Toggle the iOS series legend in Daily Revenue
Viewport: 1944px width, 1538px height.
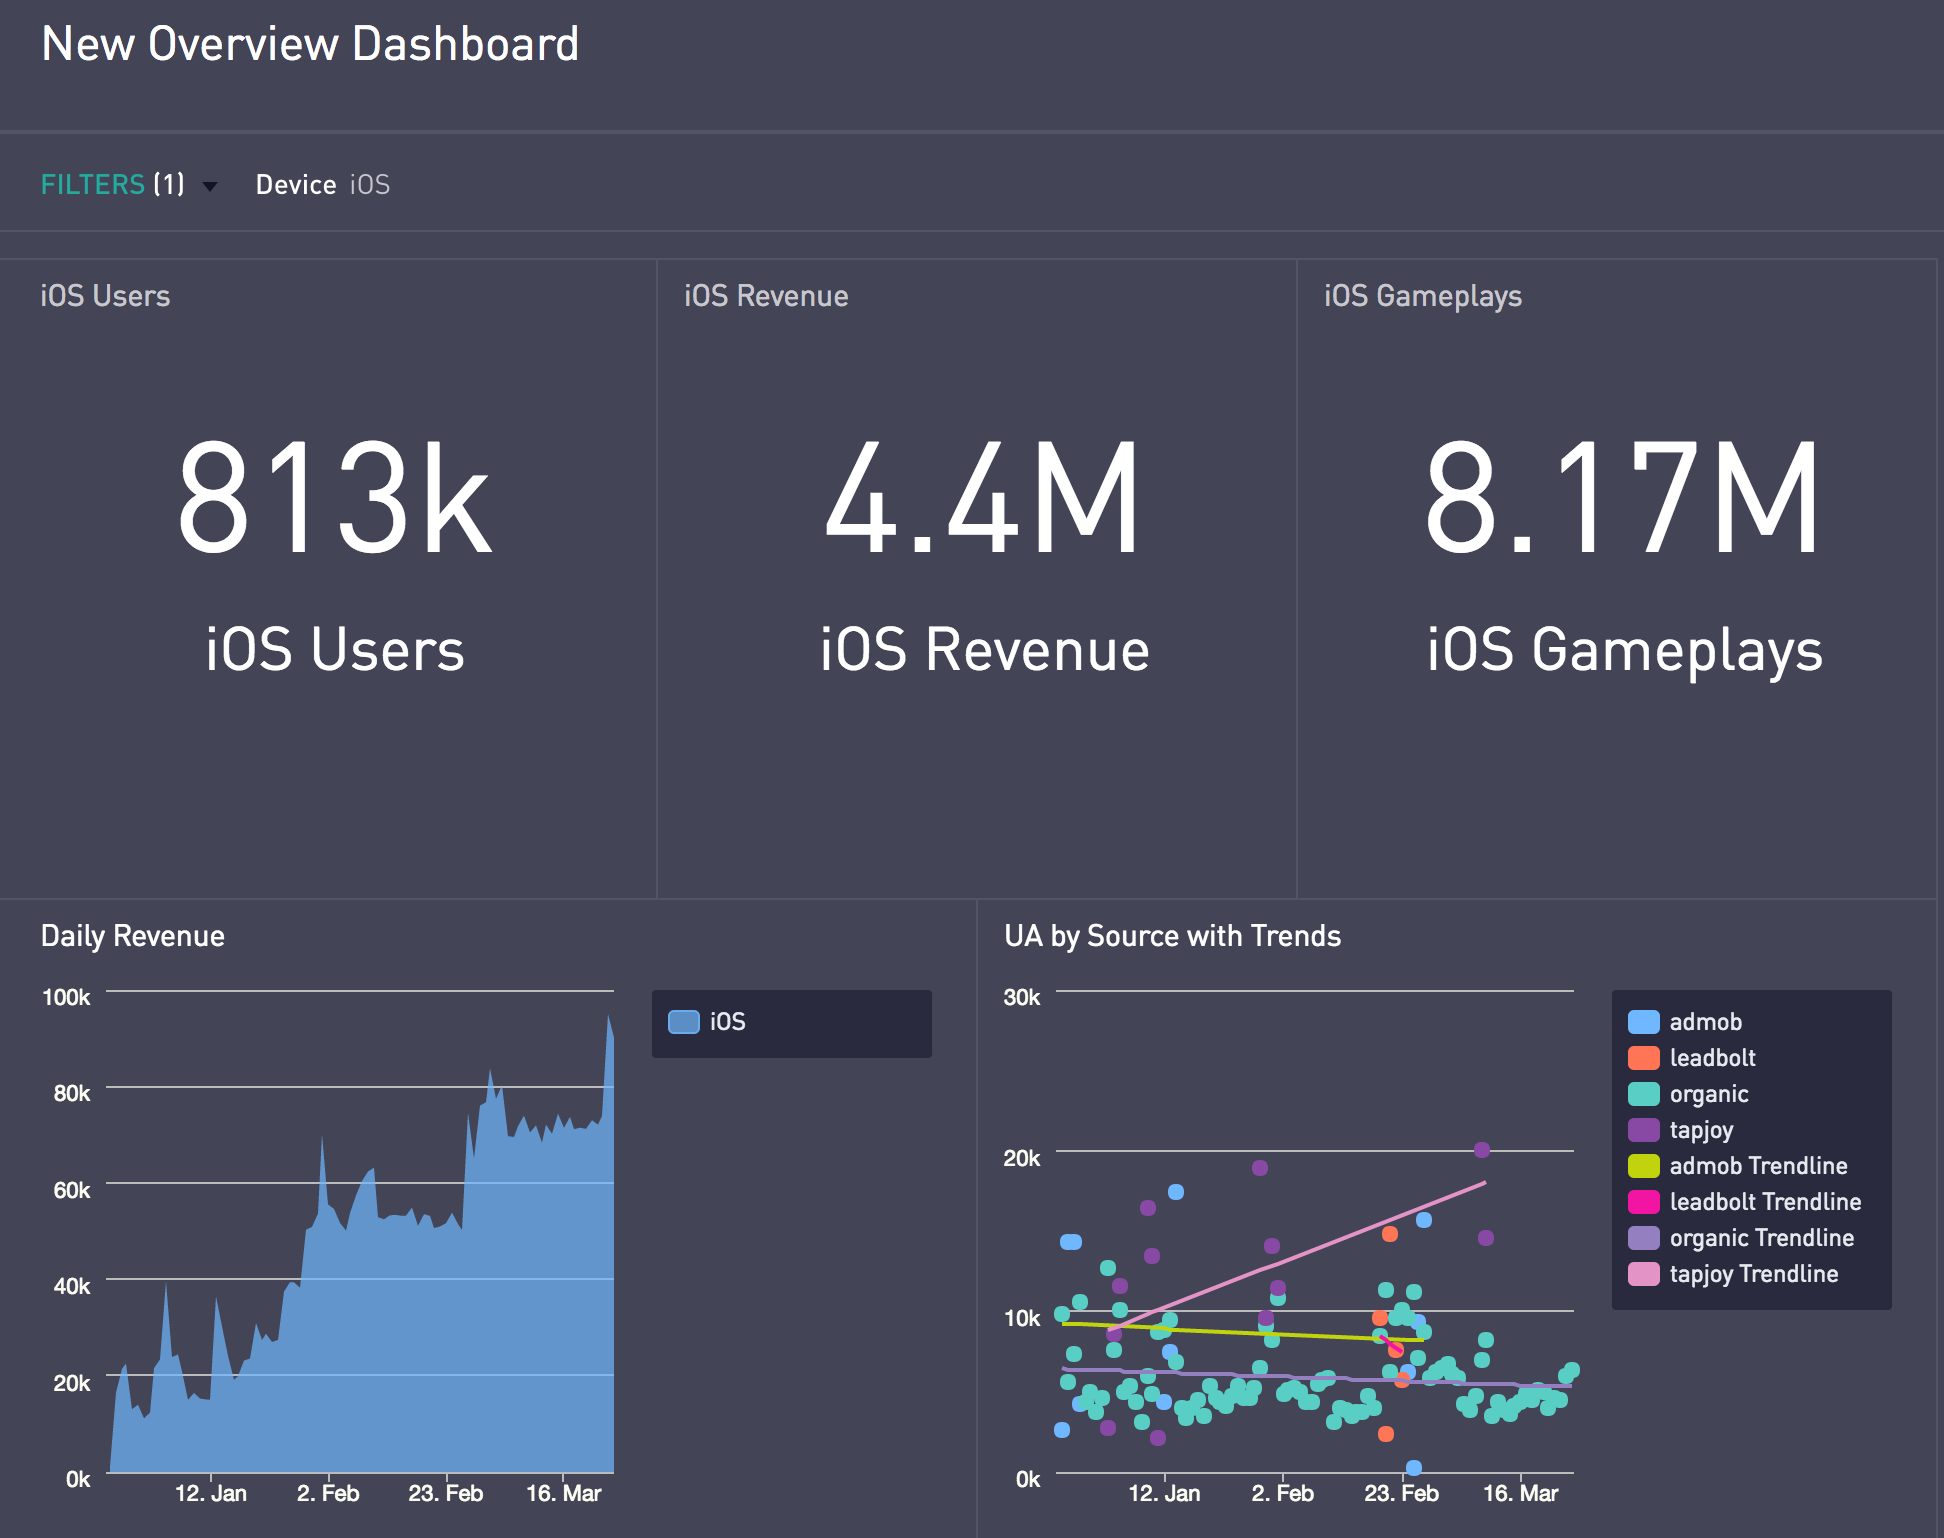click(727, 1022)
